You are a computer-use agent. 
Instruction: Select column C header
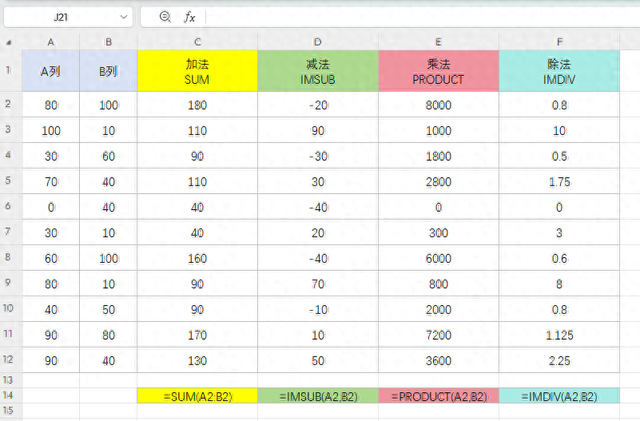197,42
